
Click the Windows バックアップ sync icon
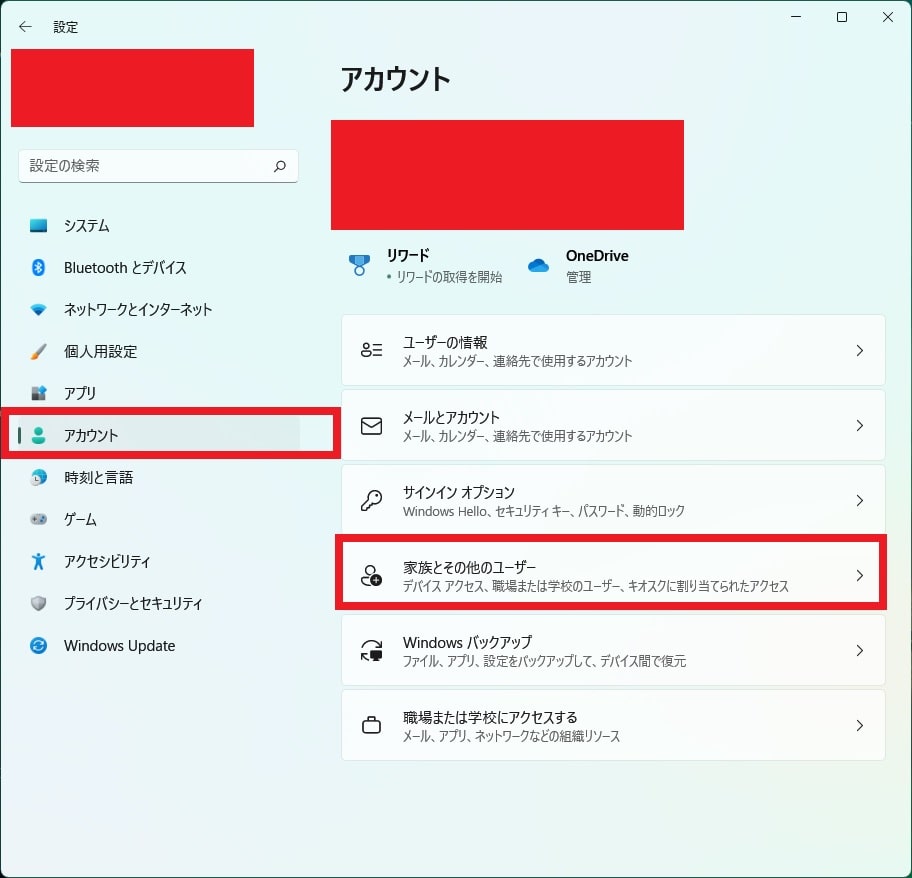click(x=372, y=651)
